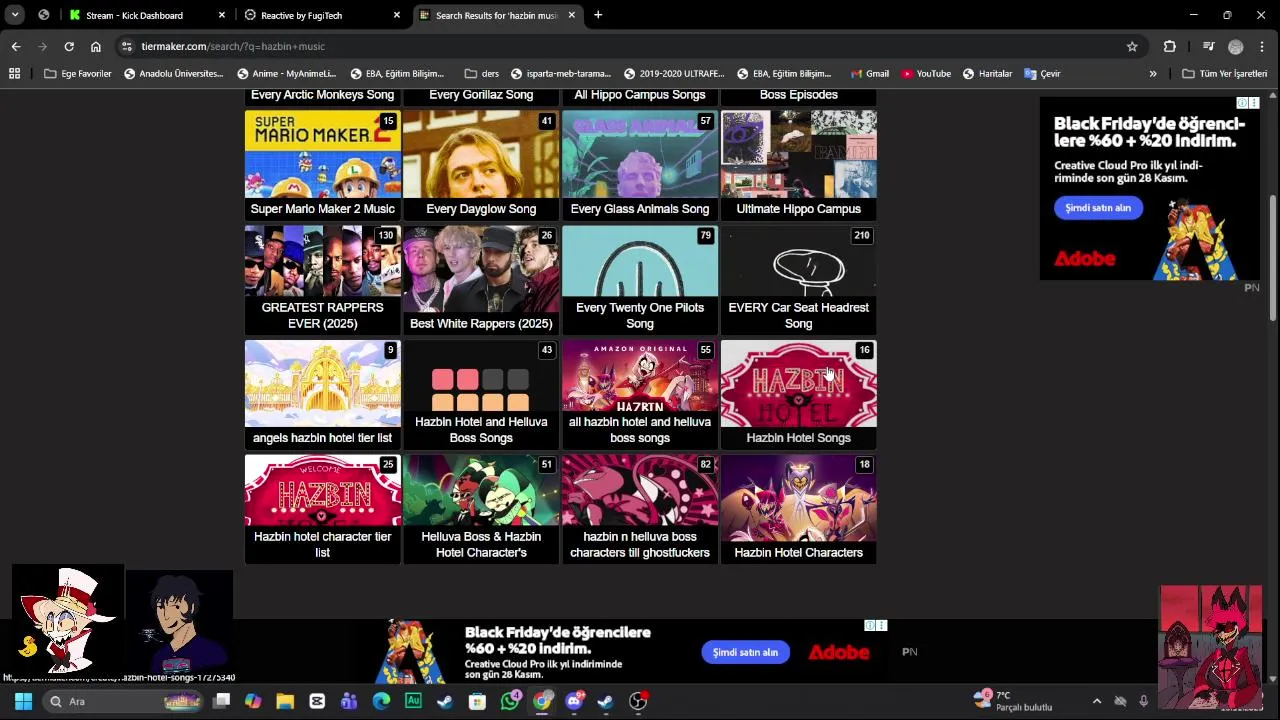Viewport: 1280px width, 720px height.
Task: Open the Çevir bookmark
Action: pyautogui.click(x=1042, y=73)
